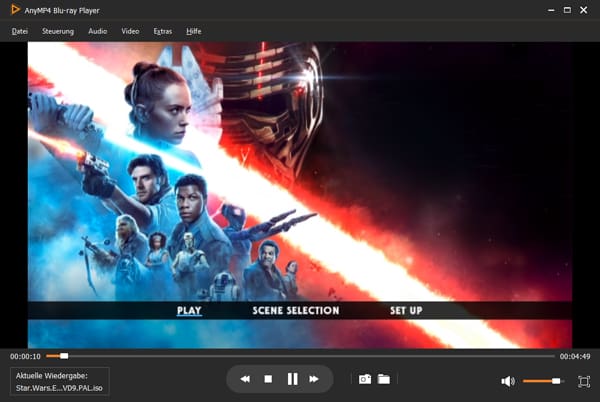Select SCENE SELECTION in disc menu
600x402 pixels.
296,311
